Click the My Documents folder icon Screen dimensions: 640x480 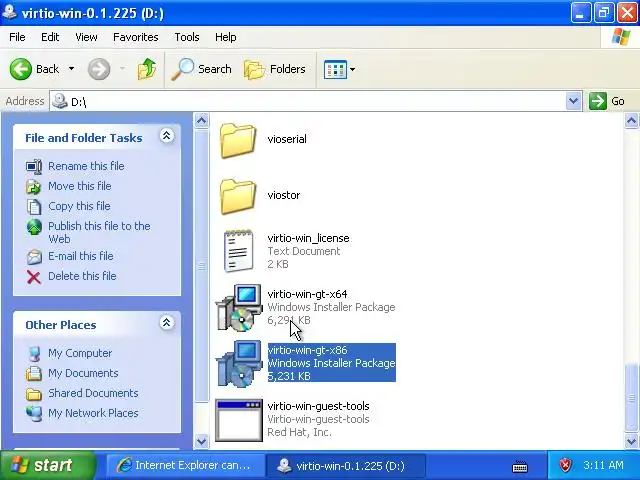click(x=34, y=374)
